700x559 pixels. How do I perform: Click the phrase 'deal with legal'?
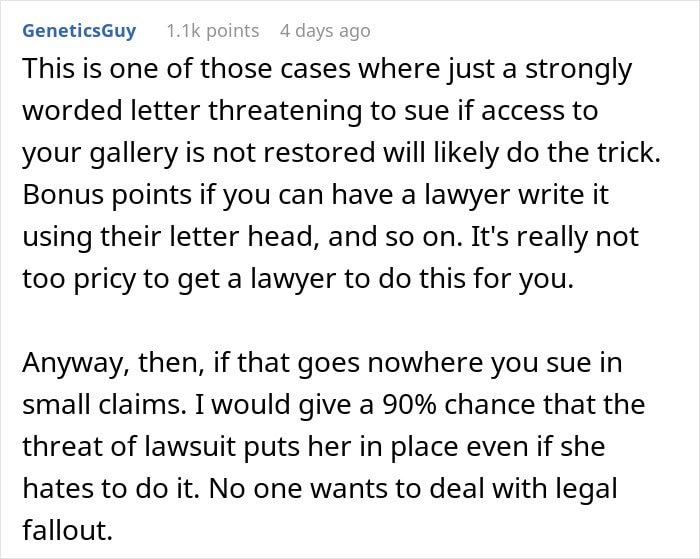tap(523, 489)
